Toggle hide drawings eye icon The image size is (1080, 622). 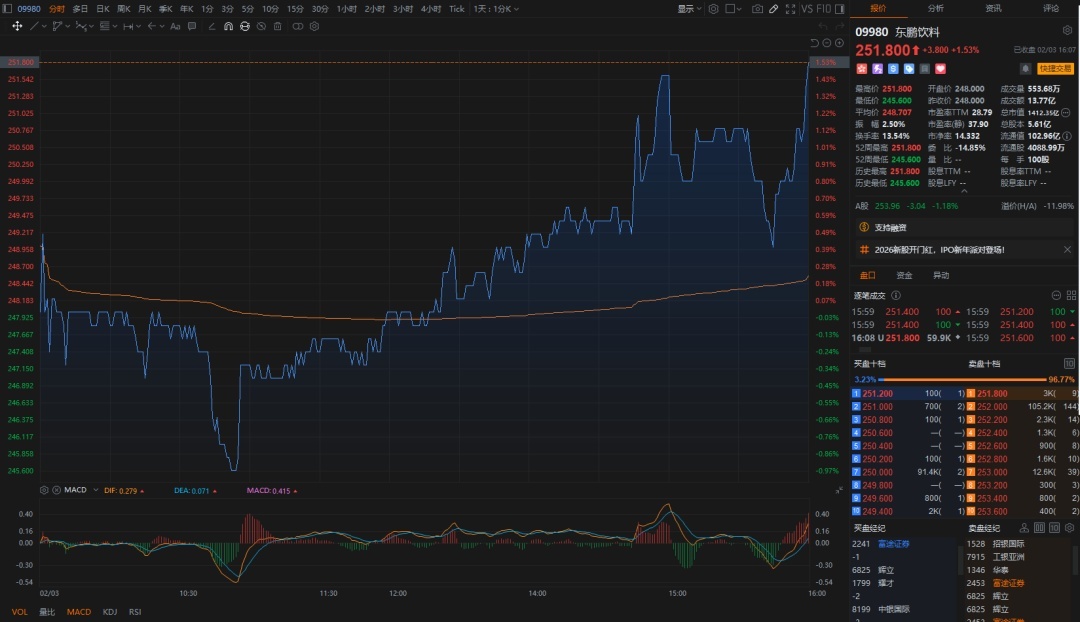(262, 26)
